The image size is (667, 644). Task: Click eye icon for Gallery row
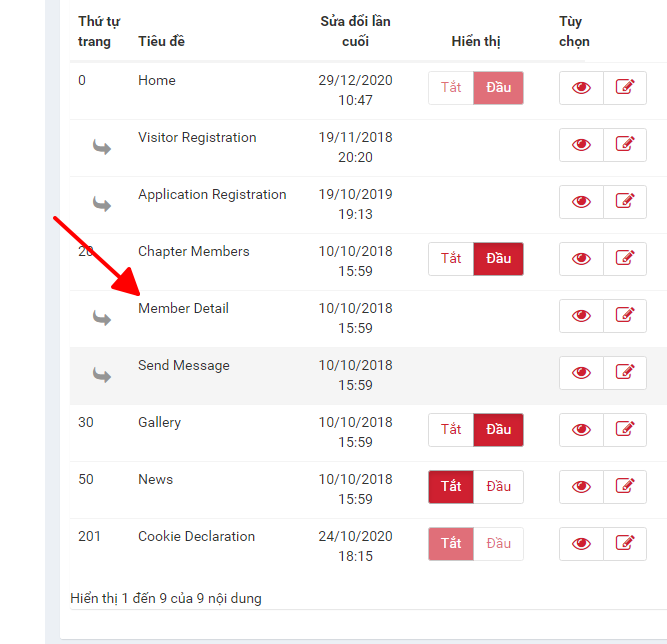coord(581,430)
